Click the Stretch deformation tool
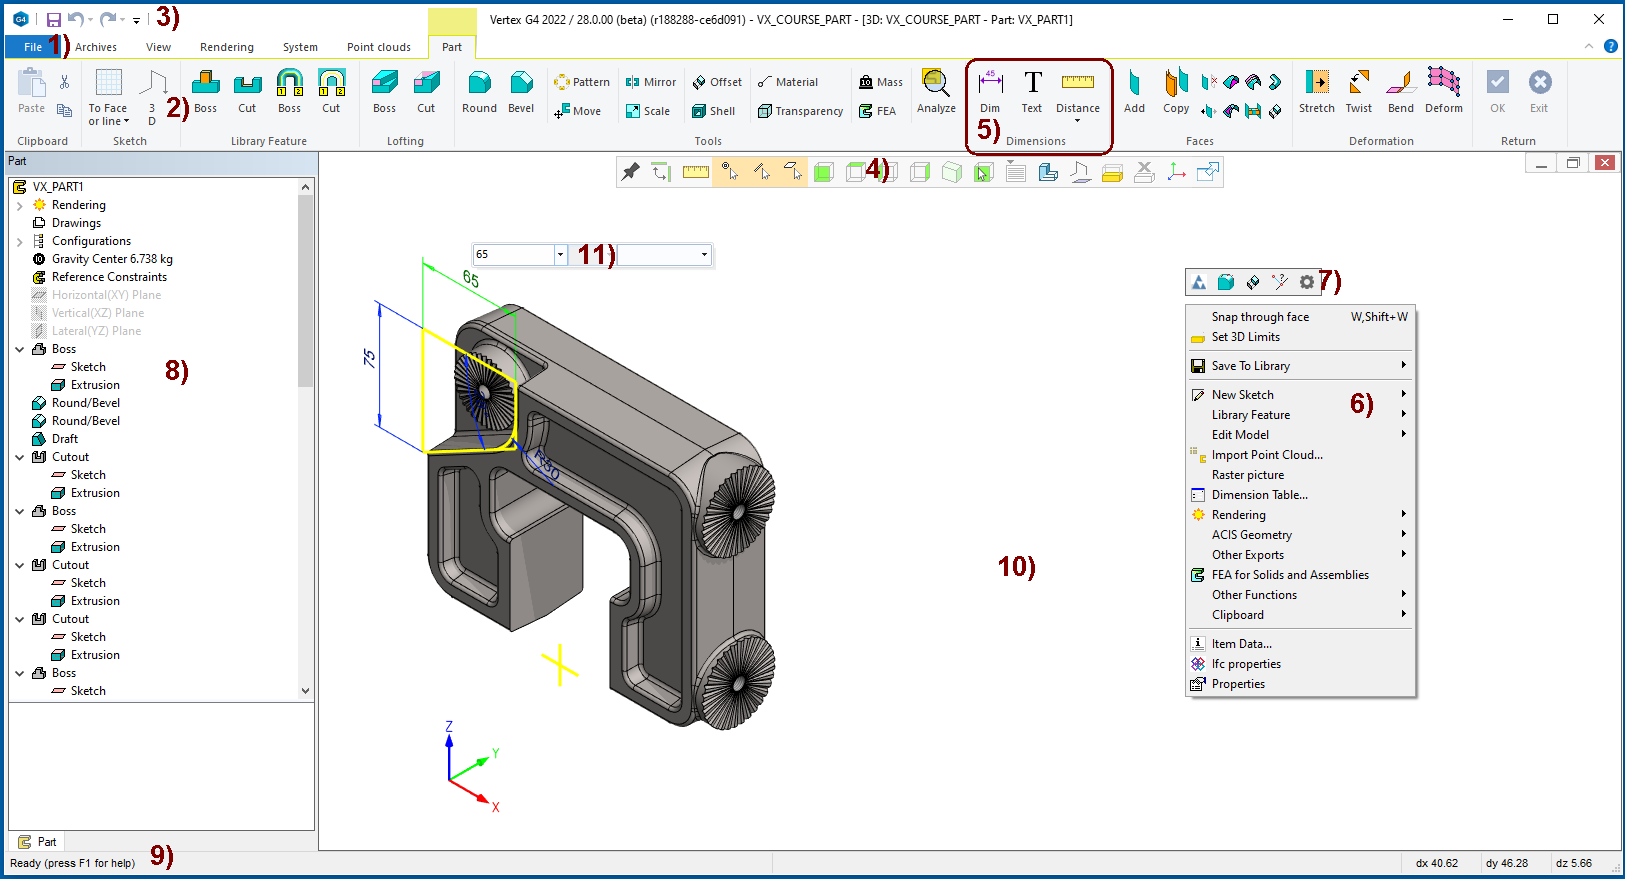1625x879 pixels. [1316, 91]
